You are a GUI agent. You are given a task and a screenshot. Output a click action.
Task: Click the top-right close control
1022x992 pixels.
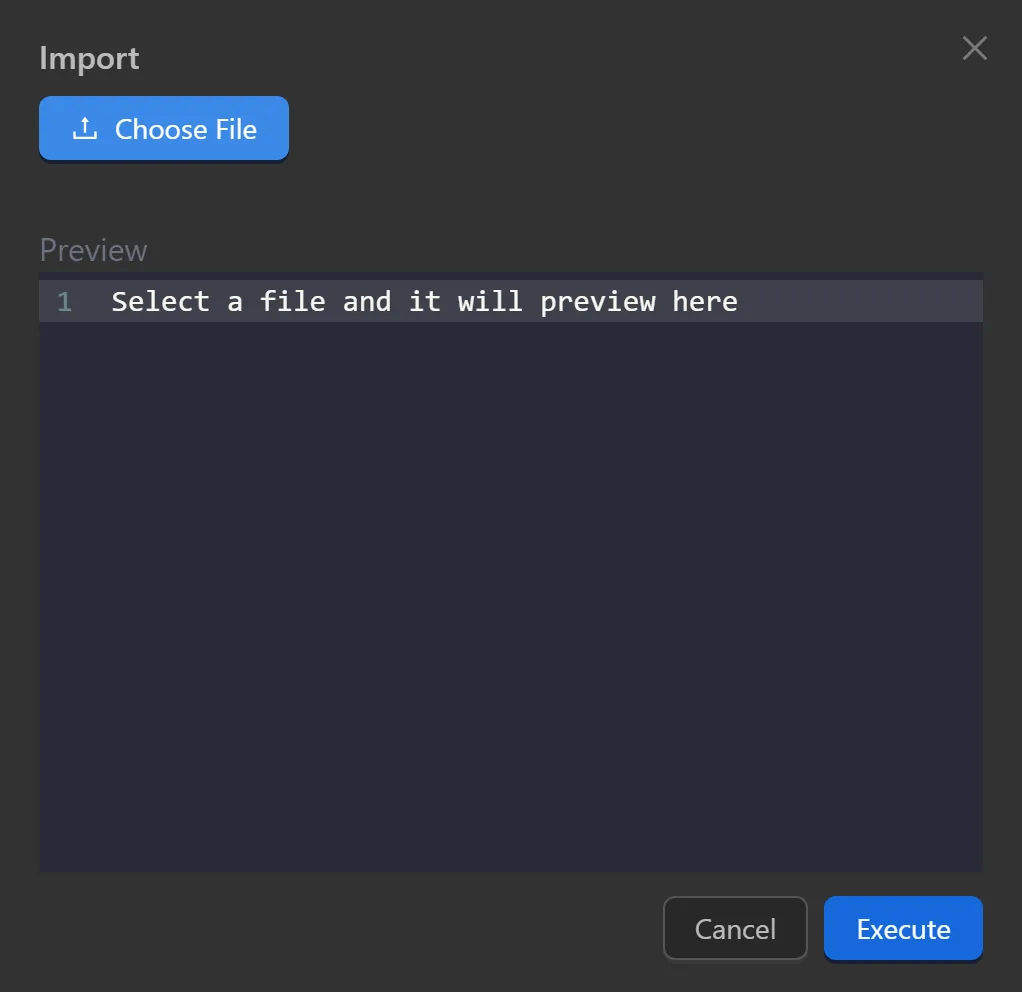point(974,47)
